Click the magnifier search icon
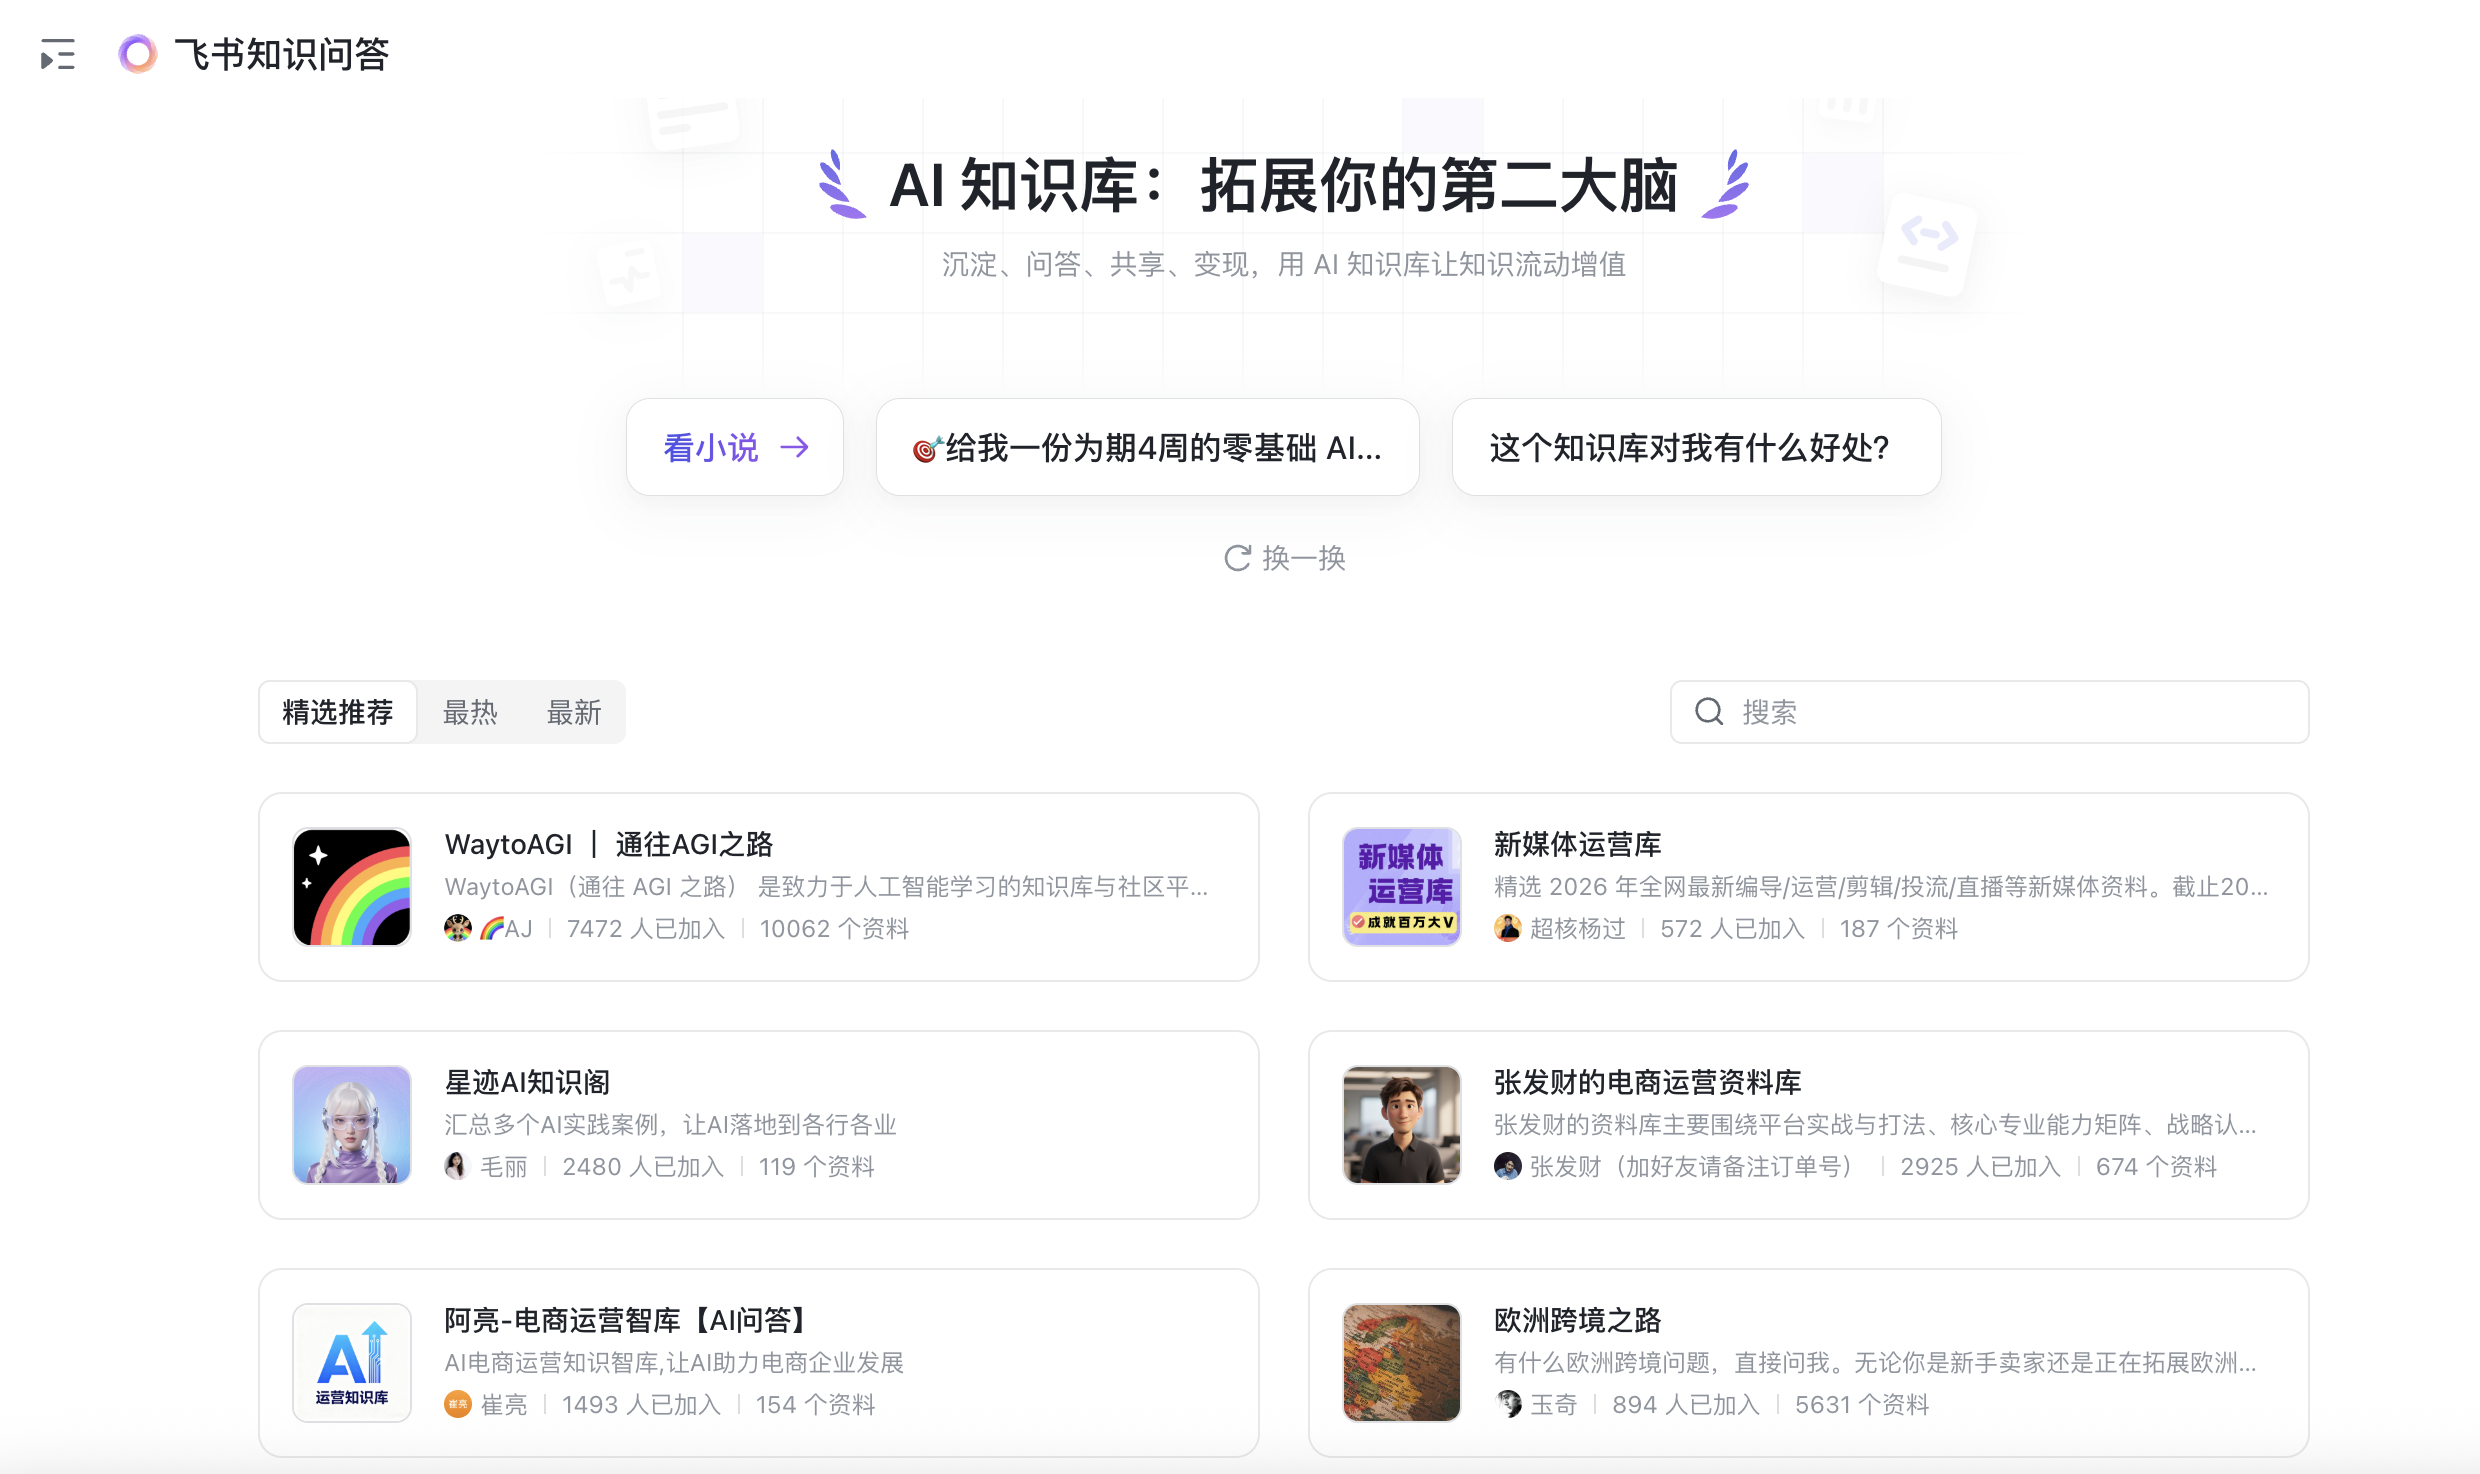Image resolution: width=2480 pixels, height=1474 pixels. [1709, 712]
